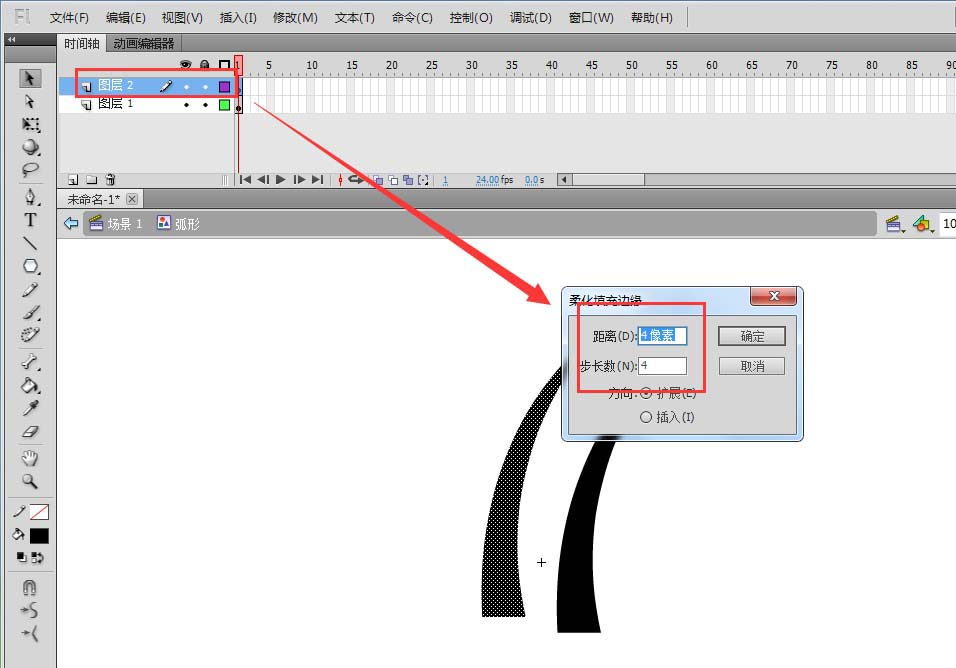Screen dimensions: 956x668
Task: Click the 步长数(N) input field
Action: (x=662, y=366)
